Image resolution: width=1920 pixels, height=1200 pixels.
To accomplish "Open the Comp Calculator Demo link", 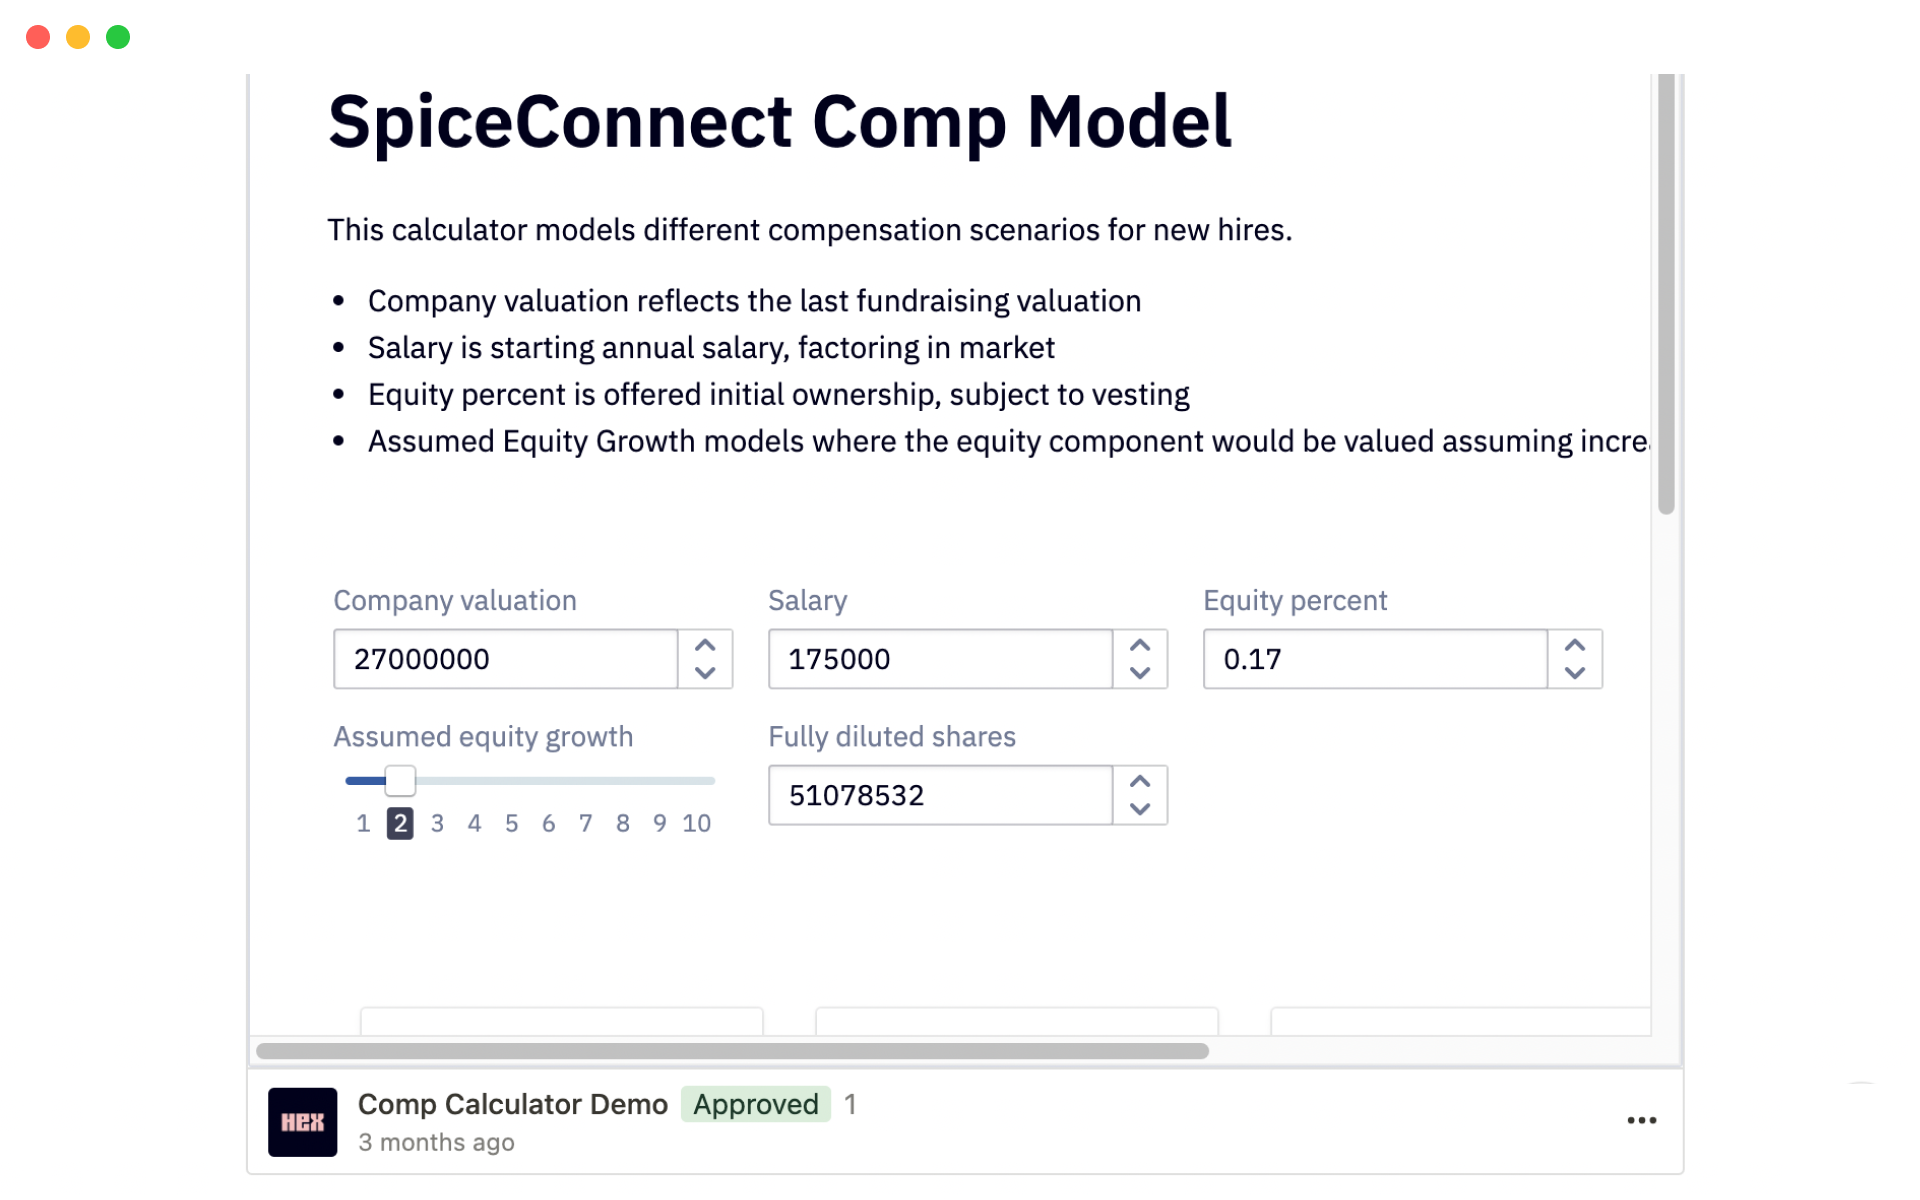I will 513,1104.
